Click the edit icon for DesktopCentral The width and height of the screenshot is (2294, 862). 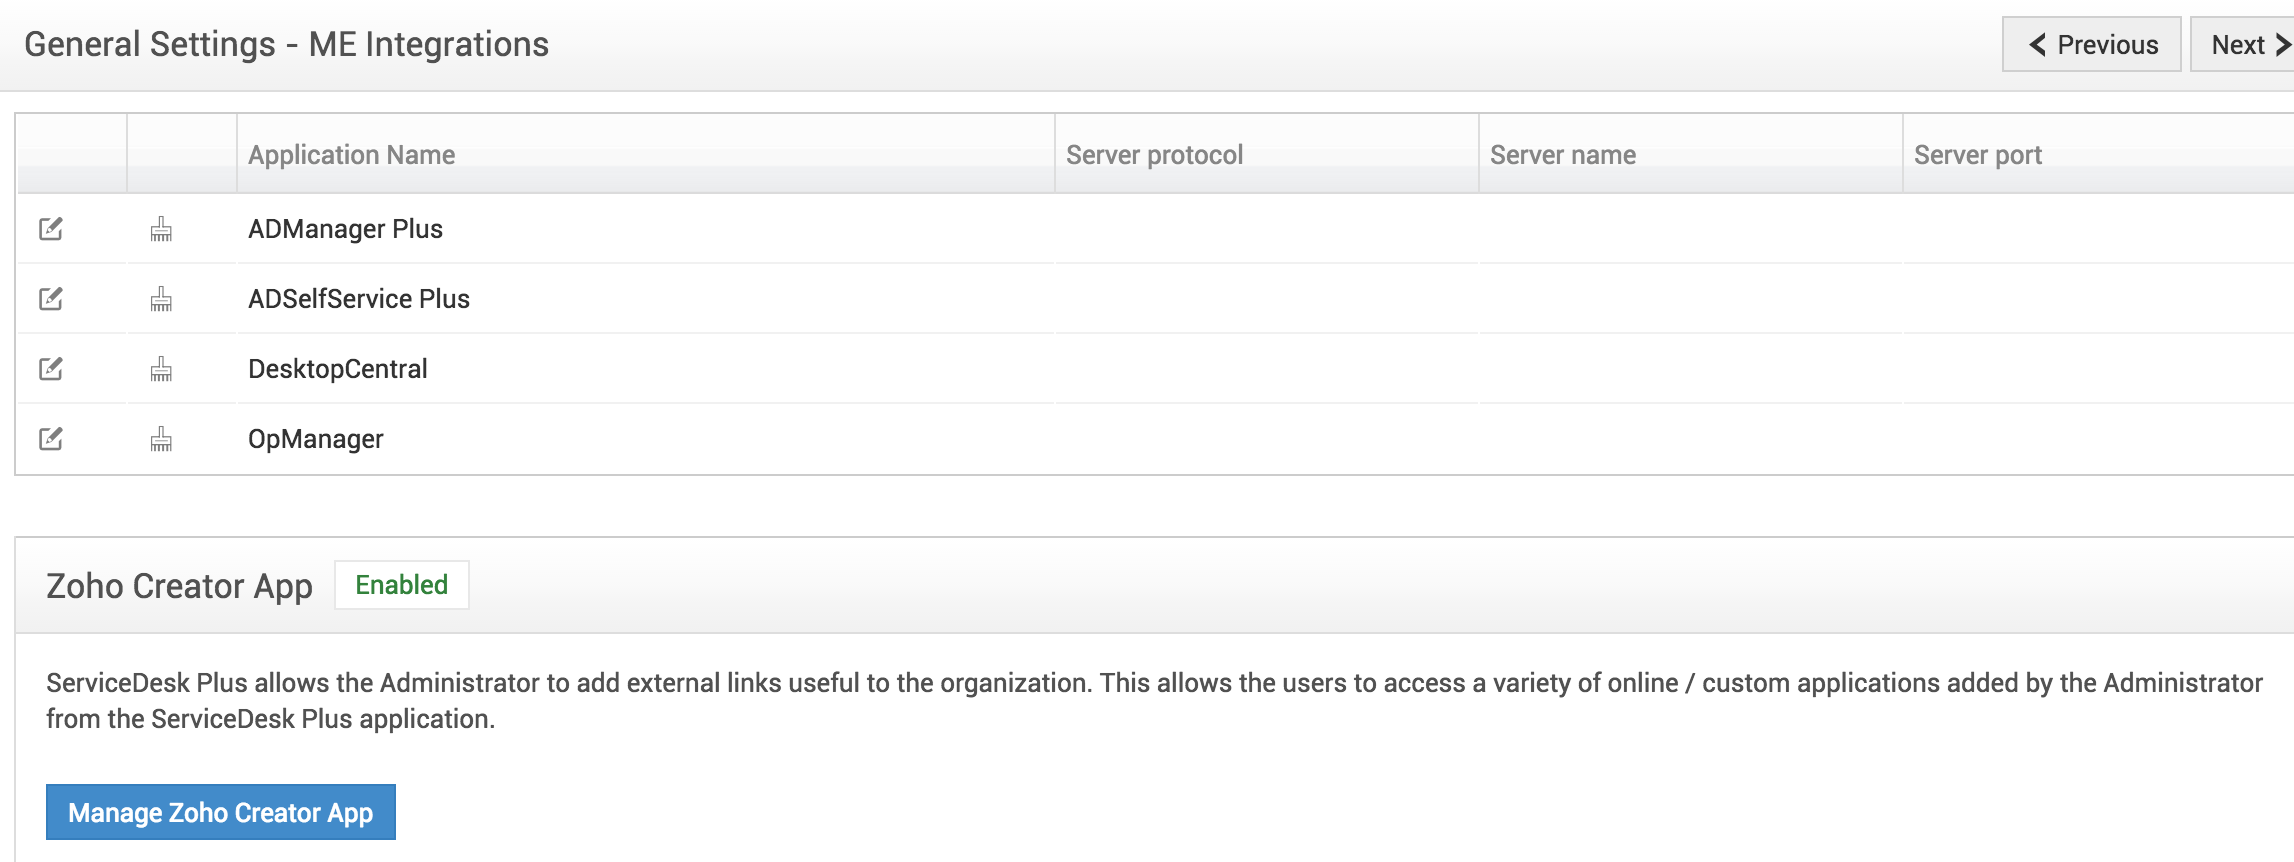point(51,369)
